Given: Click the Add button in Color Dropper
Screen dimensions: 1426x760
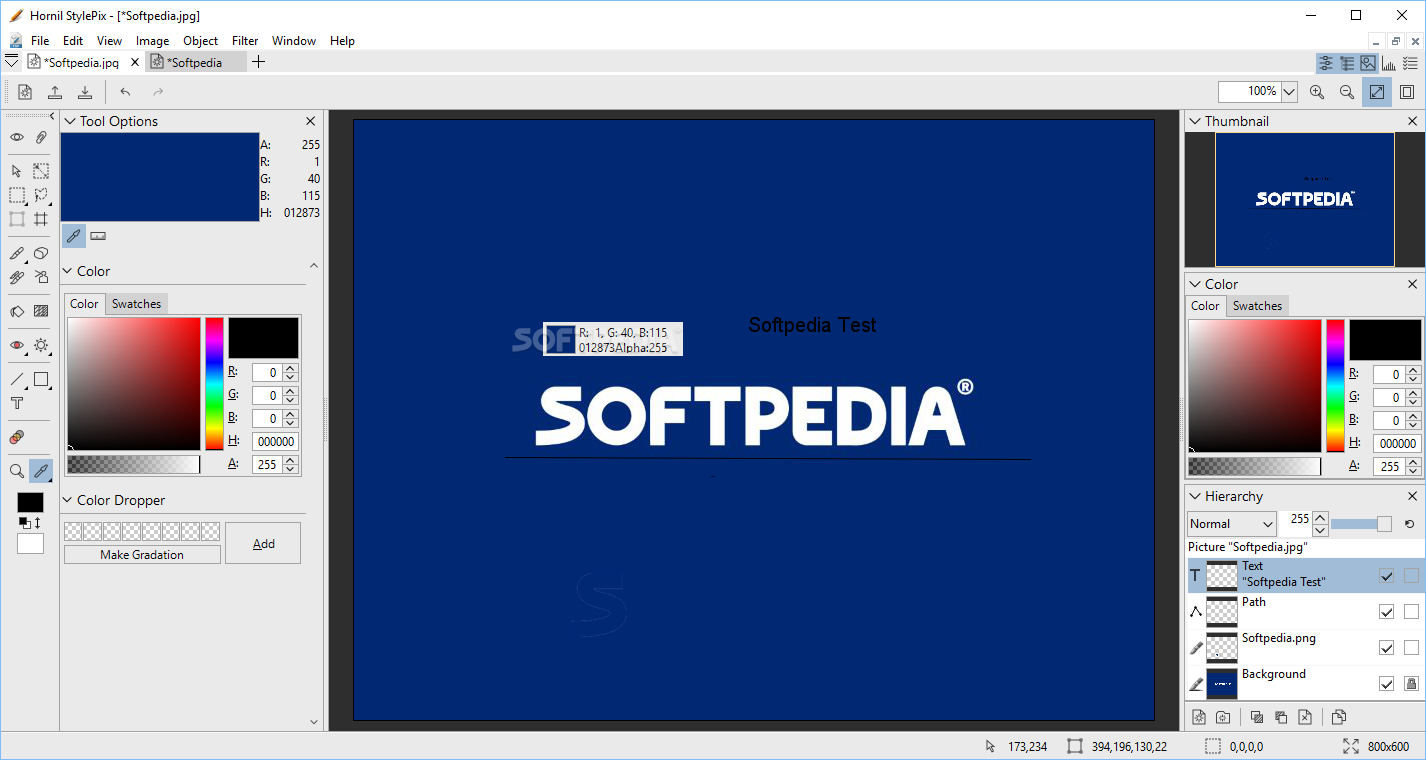Looking at the screenshot, I should coord(263,543).
